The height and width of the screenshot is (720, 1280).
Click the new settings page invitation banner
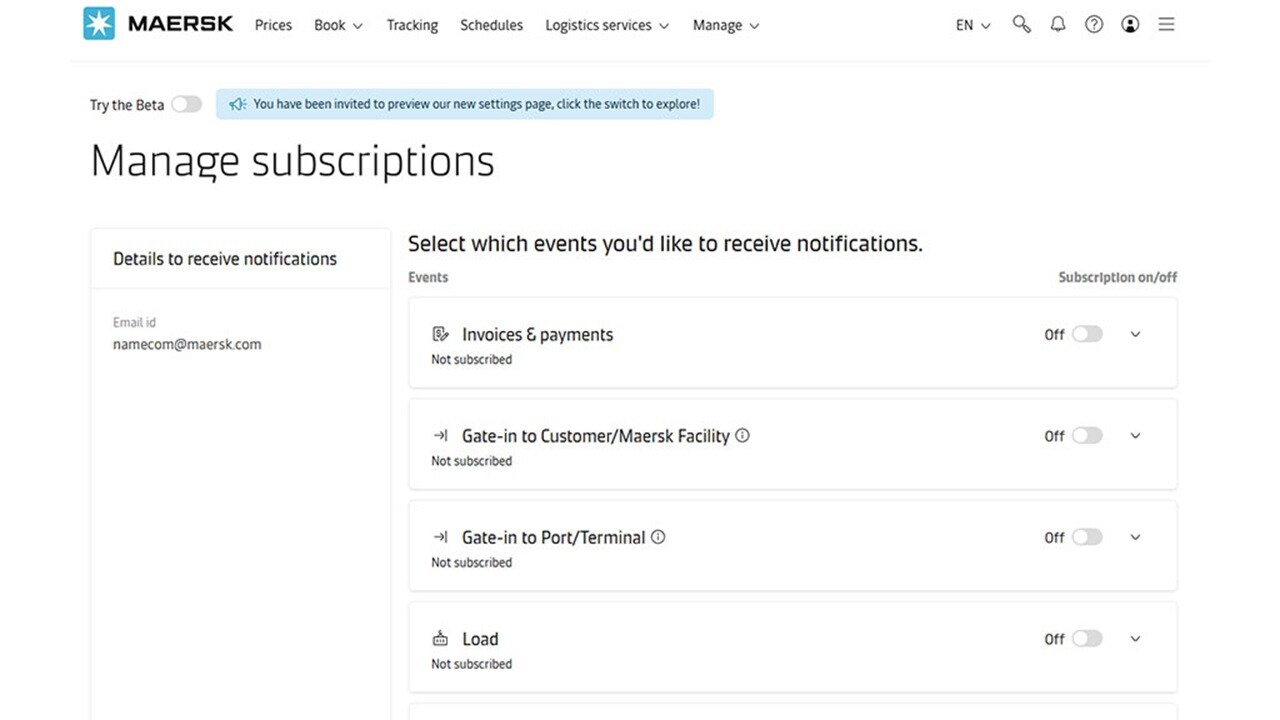coord(465,104)
